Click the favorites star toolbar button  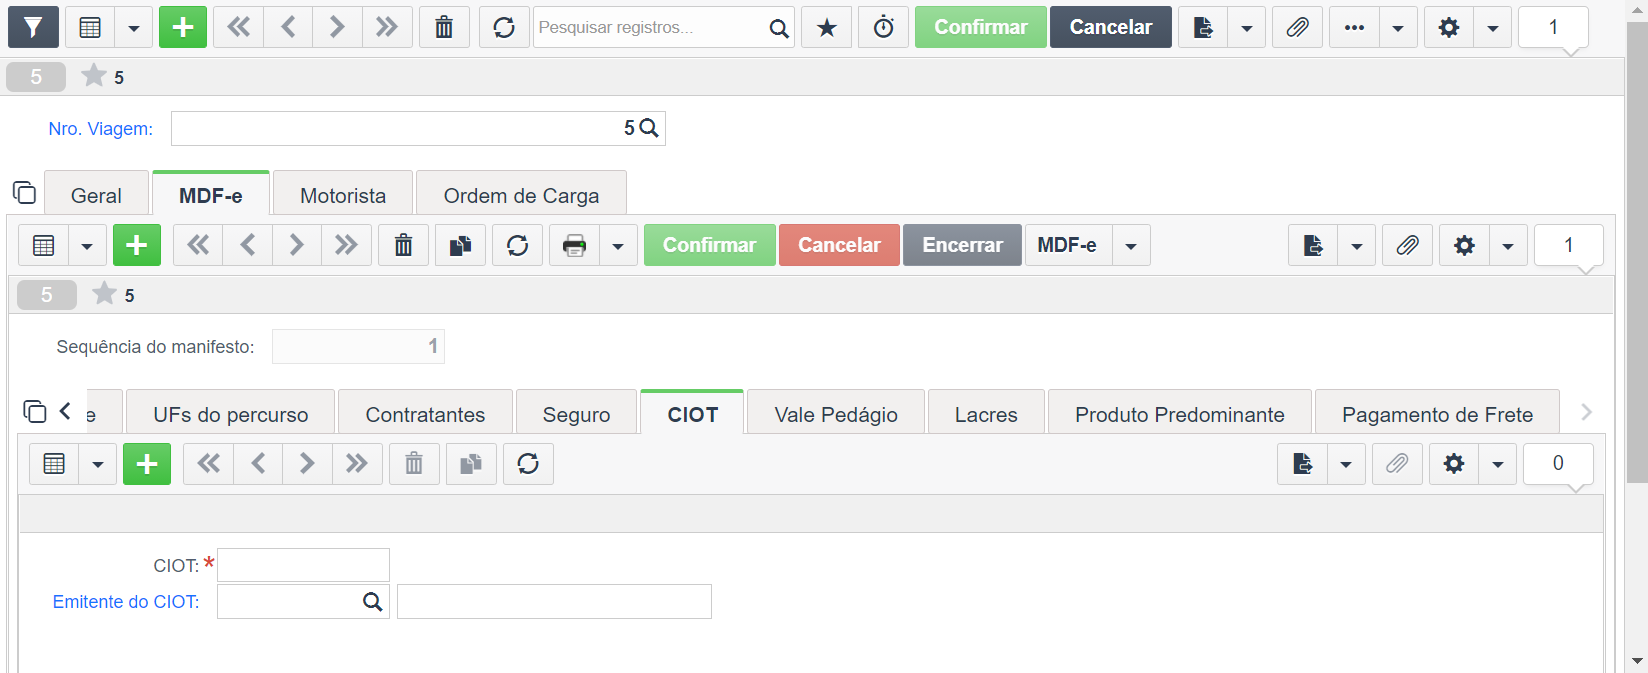click(x=827, y=27)
